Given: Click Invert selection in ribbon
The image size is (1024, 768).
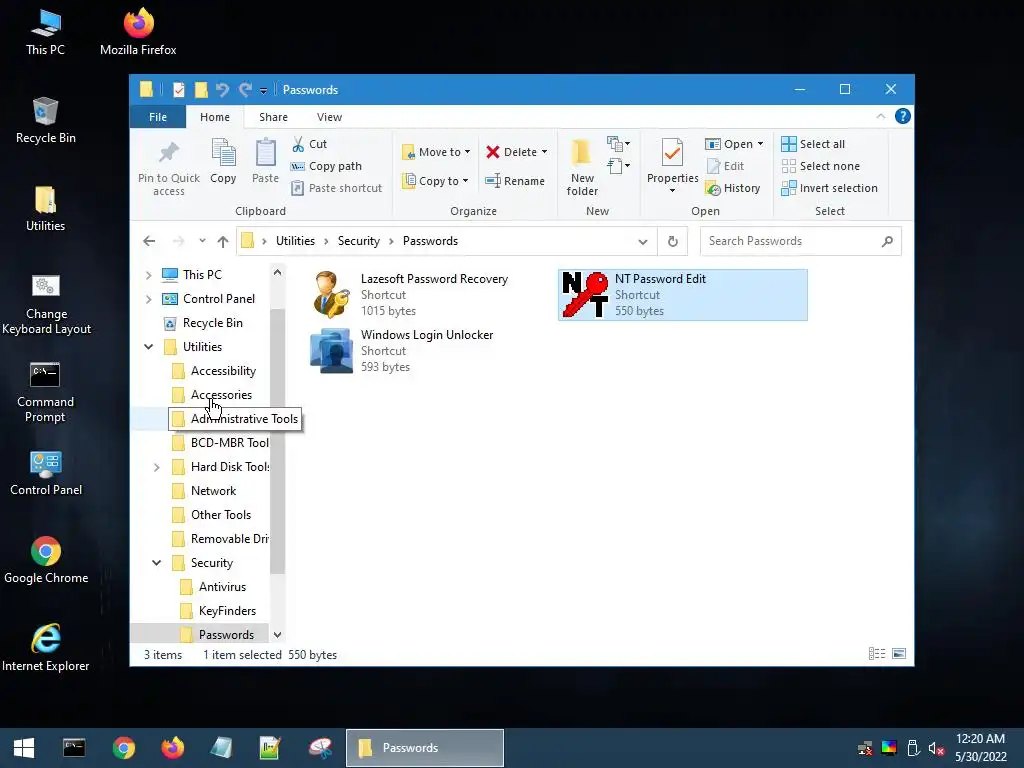Looking at the screenshot, I should [829, 188].
